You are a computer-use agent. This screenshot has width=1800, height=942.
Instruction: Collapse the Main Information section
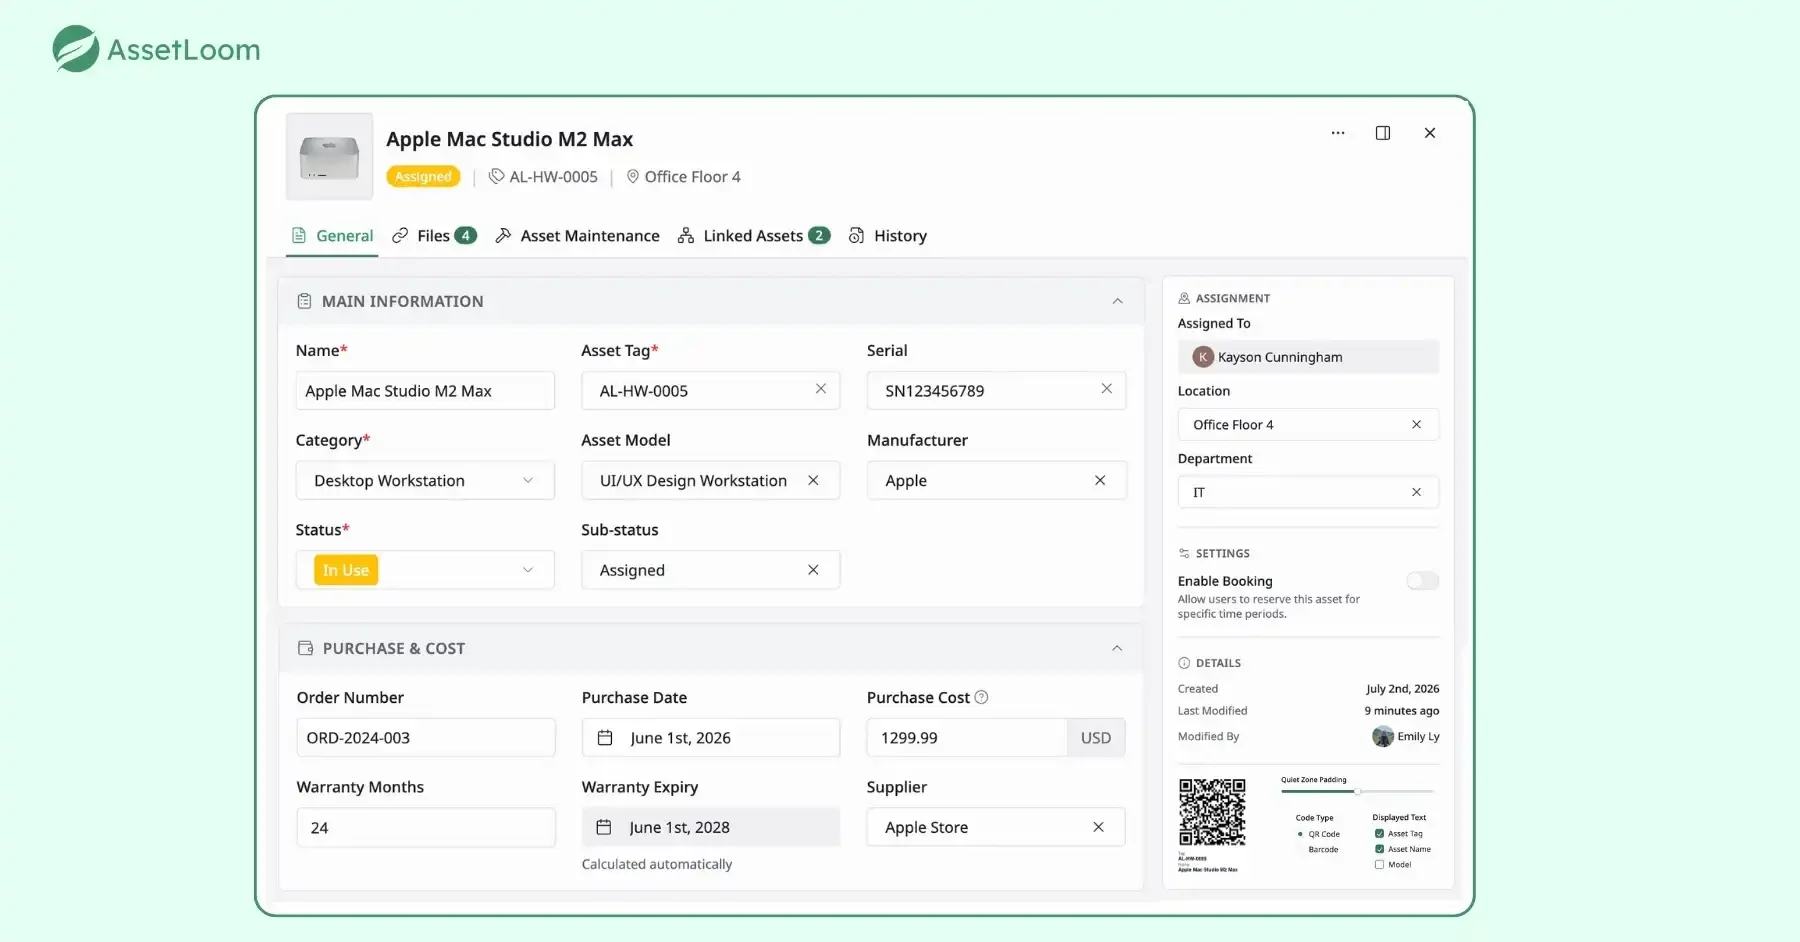coord(1118,301)
